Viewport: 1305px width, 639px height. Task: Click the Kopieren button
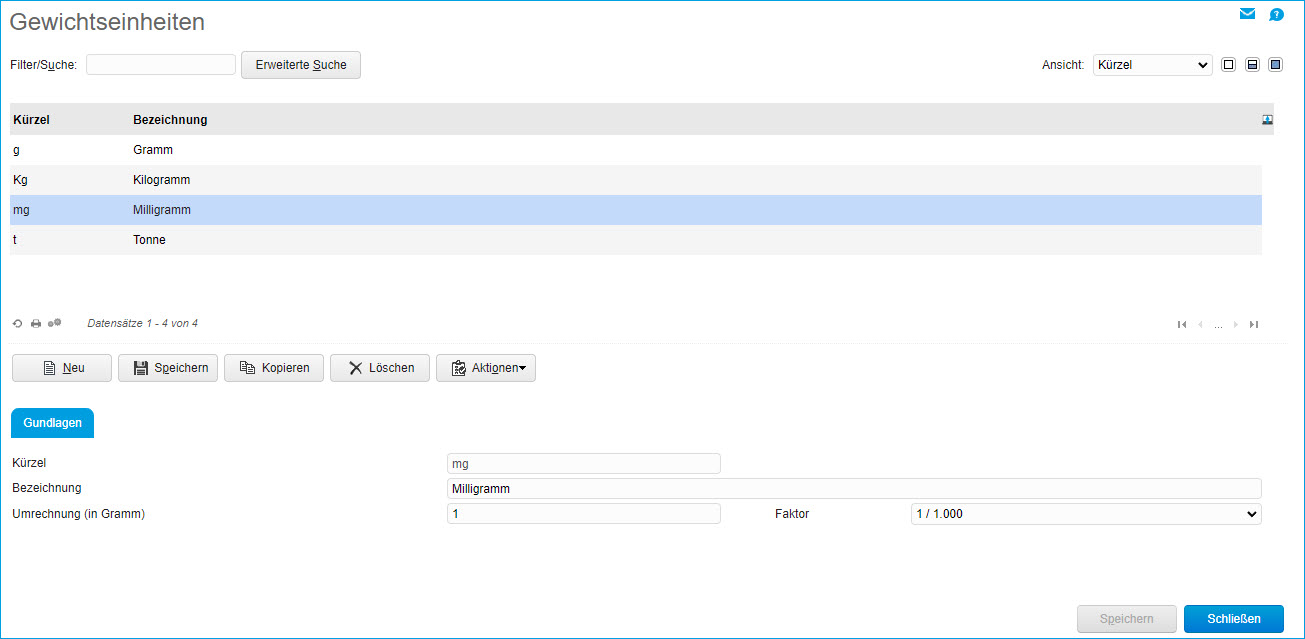pos(274,368)
